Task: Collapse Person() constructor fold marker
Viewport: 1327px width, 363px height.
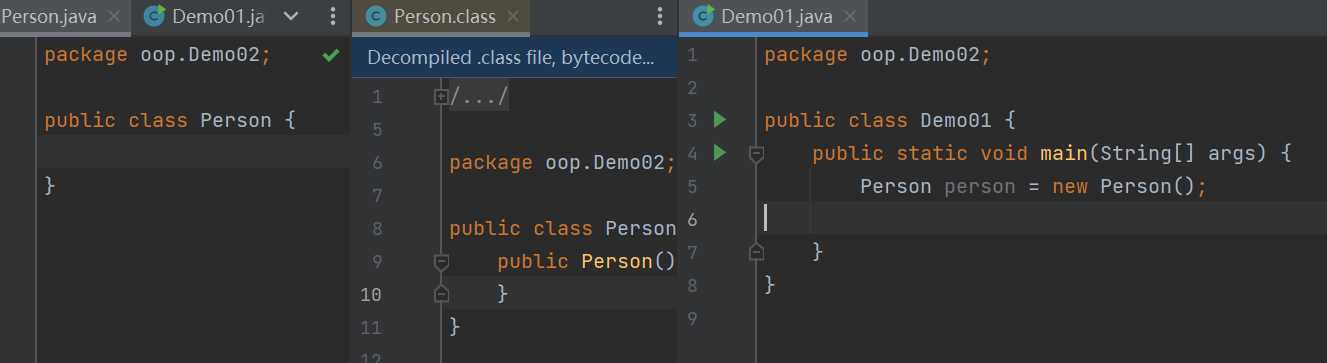Action: coord(441,262)
